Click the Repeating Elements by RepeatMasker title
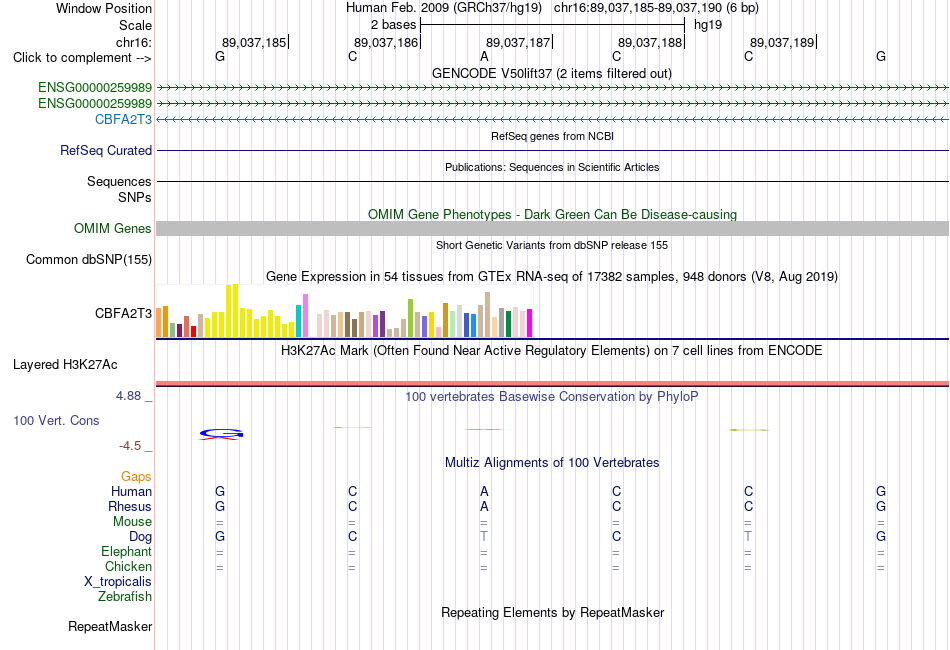This screenshot has height=650, width=950. point(552,612)
